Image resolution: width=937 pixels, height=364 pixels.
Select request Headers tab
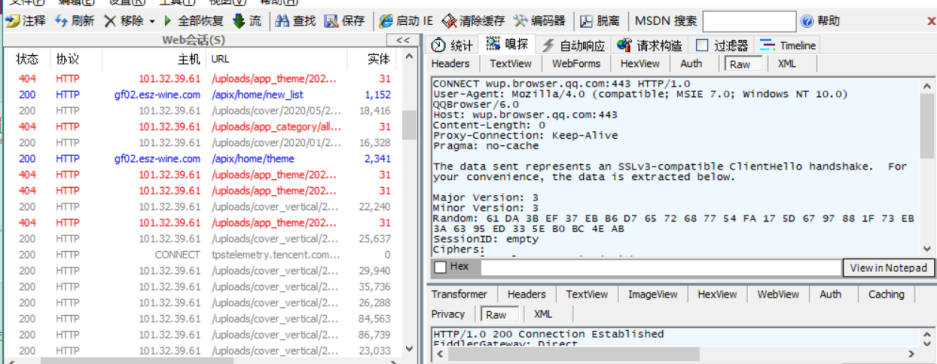[x=451, y=63]
